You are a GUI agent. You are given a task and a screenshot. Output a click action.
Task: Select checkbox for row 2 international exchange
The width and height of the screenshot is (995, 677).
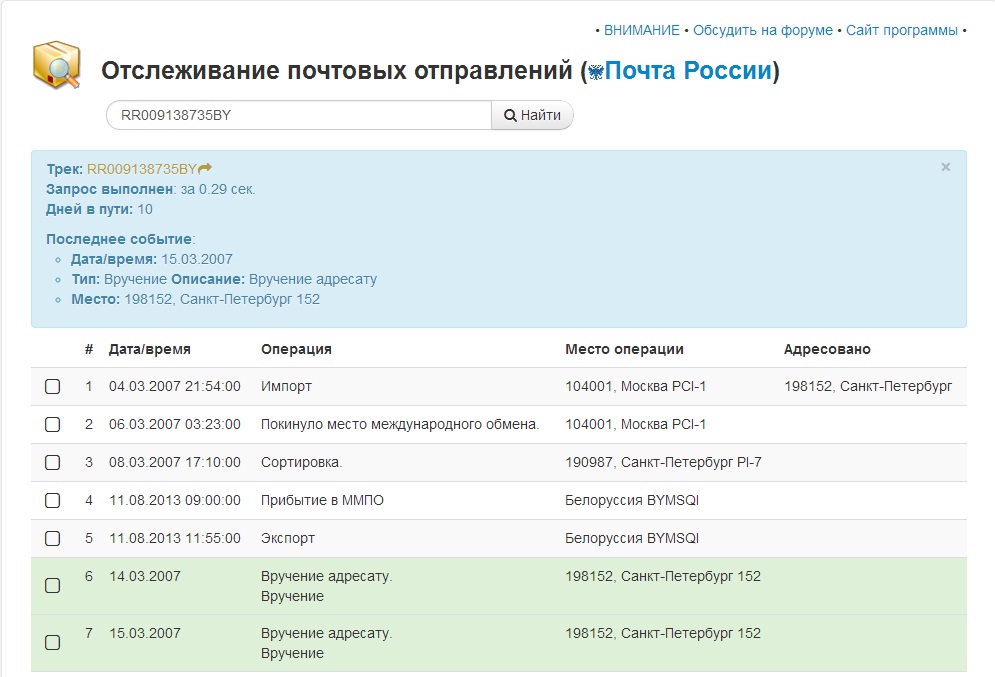53,424
